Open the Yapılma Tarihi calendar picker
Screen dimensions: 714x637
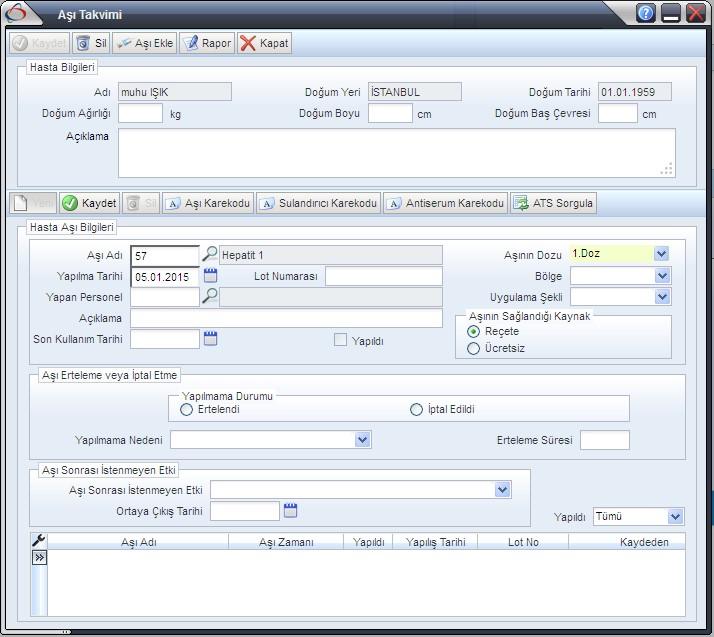coord(210,276)
